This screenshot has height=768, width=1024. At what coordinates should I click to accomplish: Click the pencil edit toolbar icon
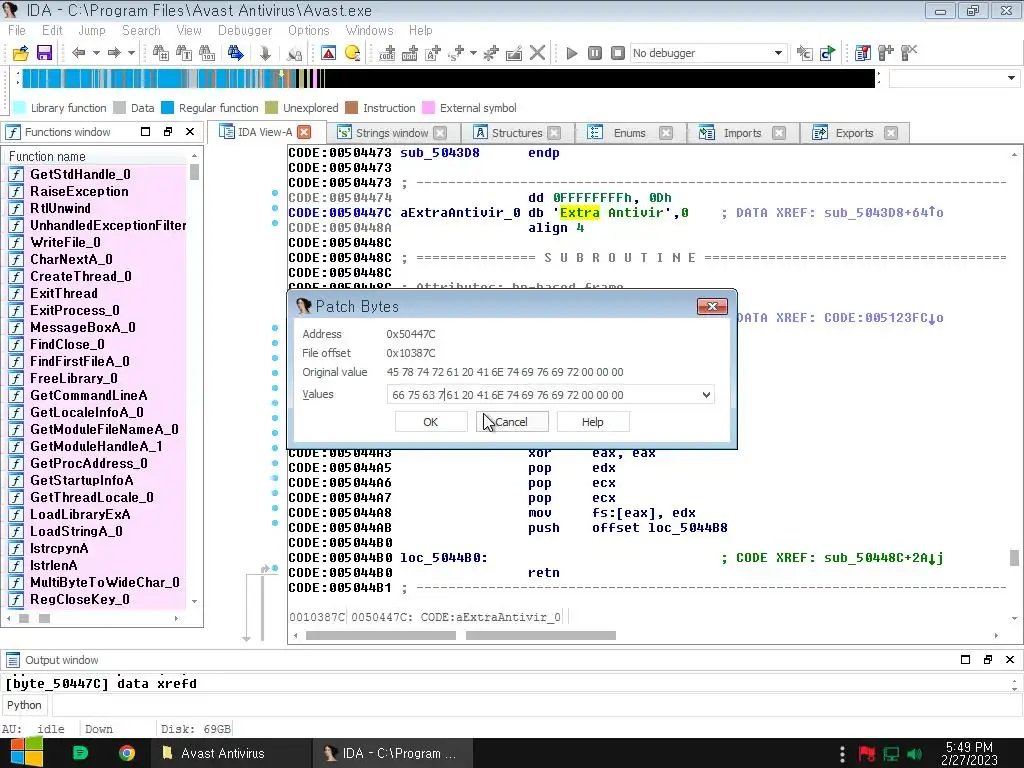pyautogui.click(x=514, y=53)
